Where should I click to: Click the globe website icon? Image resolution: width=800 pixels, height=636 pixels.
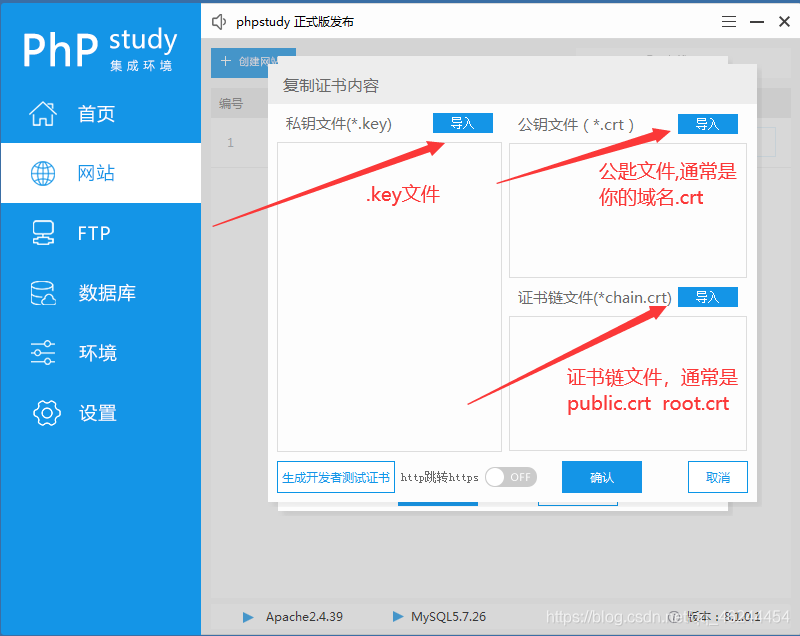click(43, 173)
